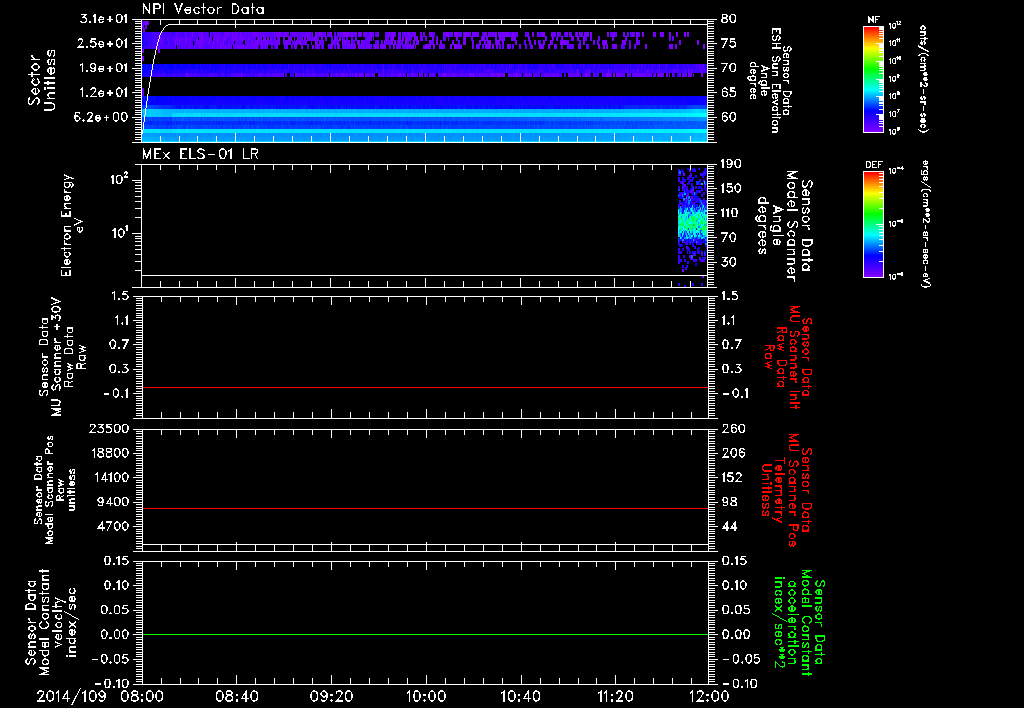Click the NF color scale bar
Viewport: 1024px width, 708px height.
click(874, 79)
